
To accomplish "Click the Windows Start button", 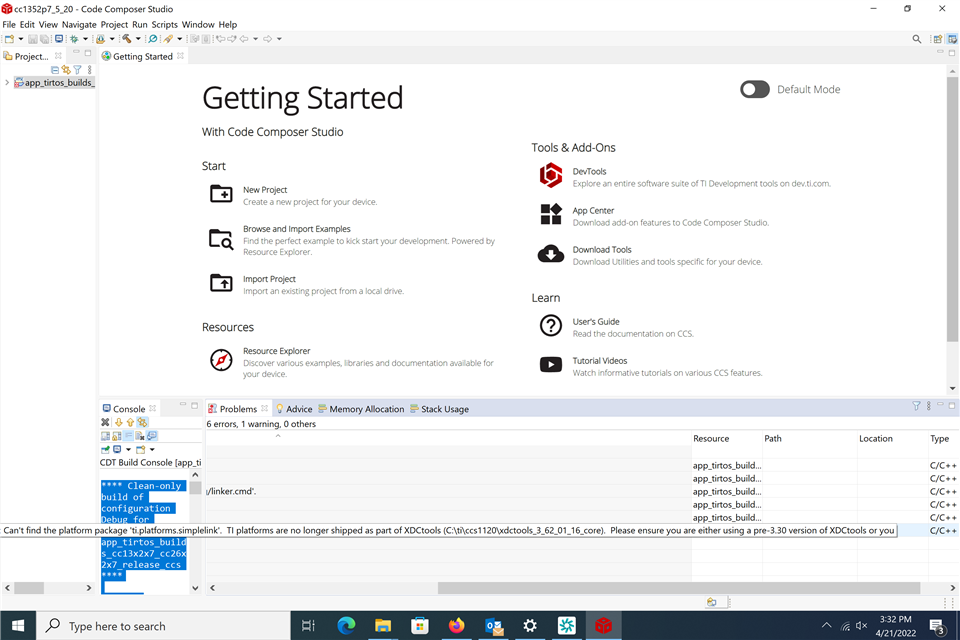I will tap(18, 626).
